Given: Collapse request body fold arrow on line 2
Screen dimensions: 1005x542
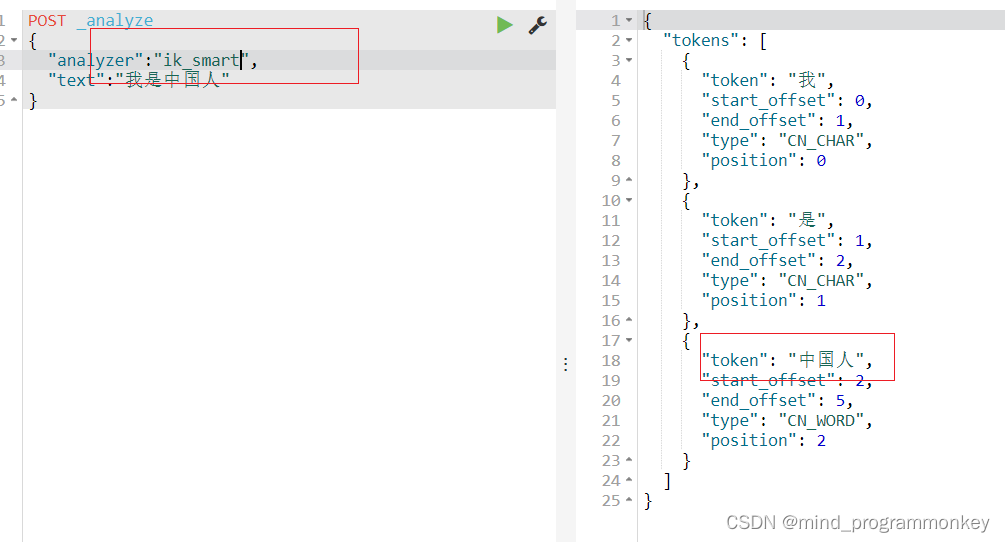Looking at the screenshot, I should pos(14,40).
